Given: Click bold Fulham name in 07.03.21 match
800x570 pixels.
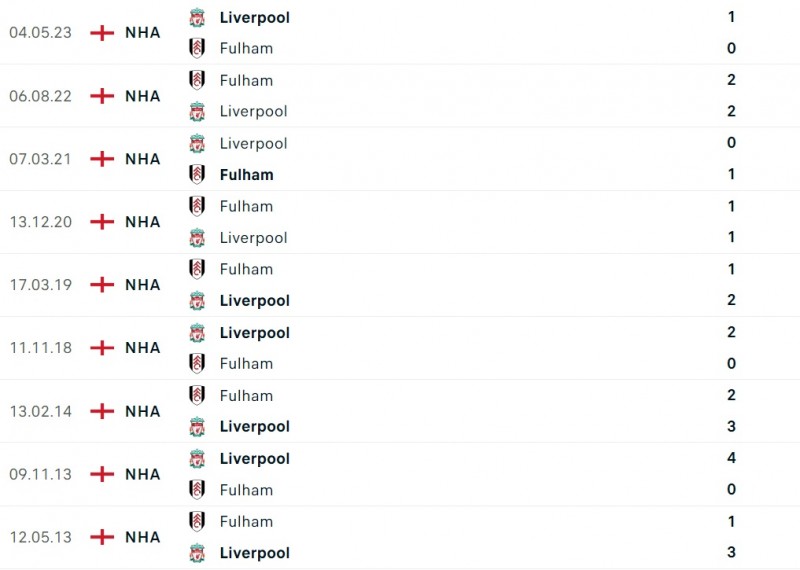Looking at the screenshot, I should [246, 174].
